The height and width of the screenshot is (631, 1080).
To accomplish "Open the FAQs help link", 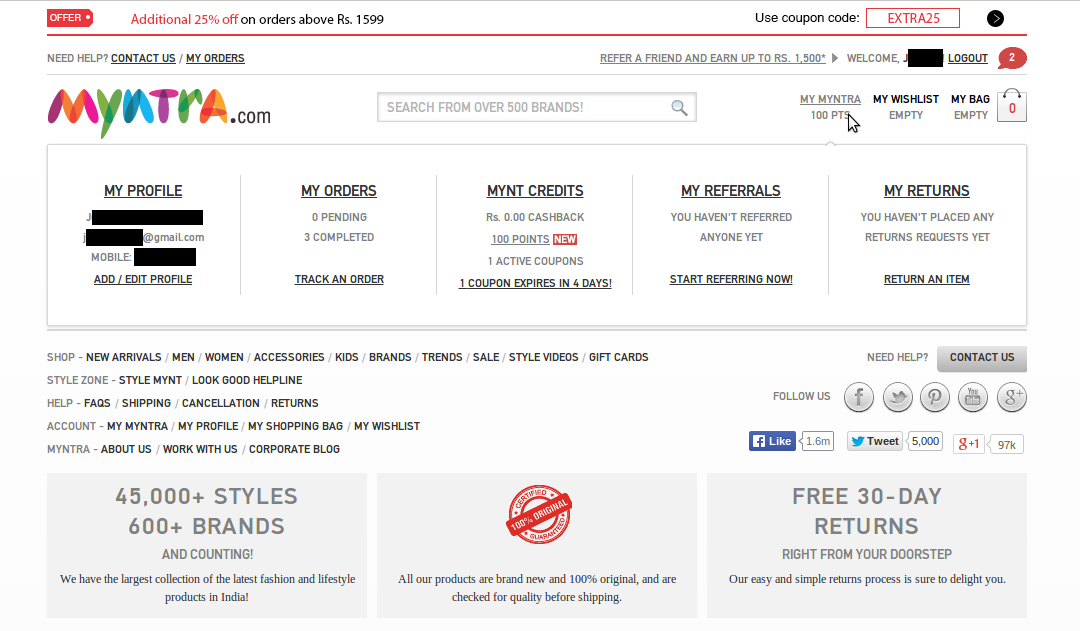I will click(97, 404).
